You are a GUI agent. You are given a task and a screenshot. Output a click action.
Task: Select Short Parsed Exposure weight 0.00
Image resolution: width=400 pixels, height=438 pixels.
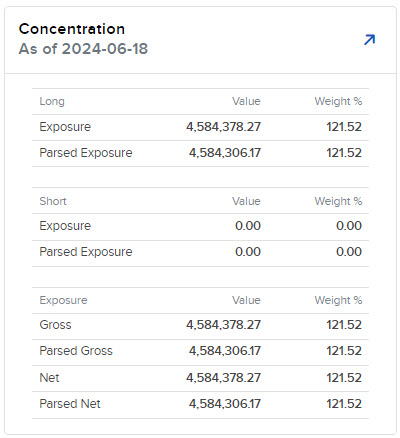pyautogui.click(x=349, y=252)
